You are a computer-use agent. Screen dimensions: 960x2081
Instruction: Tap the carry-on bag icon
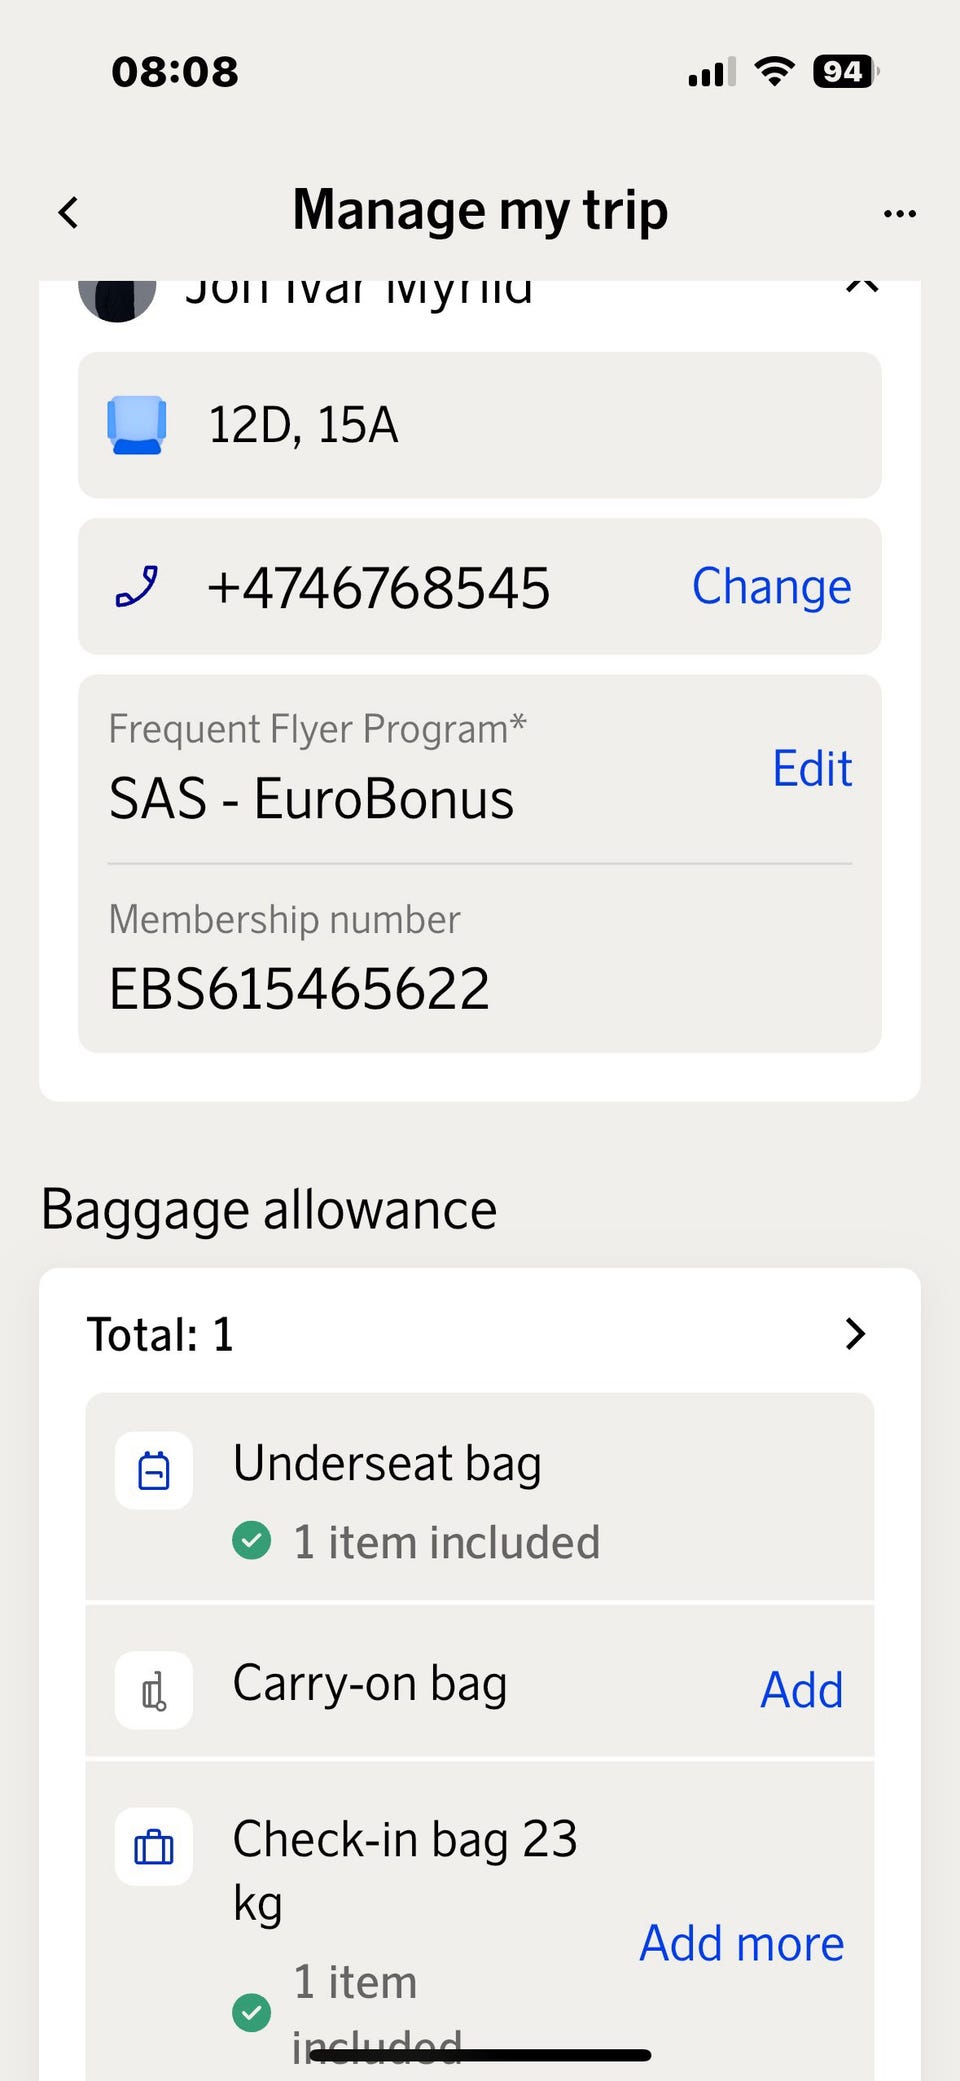point(154,1691)
